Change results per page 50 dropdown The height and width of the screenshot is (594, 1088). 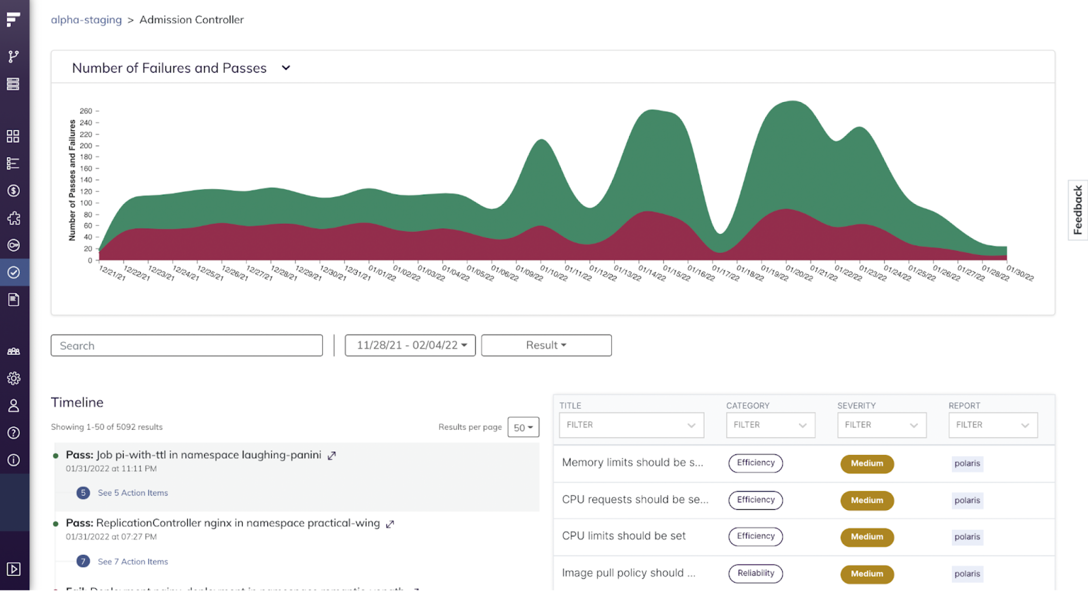523,427
